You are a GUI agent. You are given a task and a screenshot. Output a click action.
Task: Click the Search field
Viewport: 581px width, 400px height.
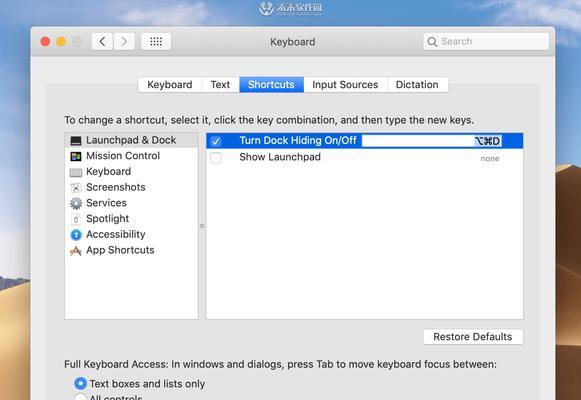click(x=486, y=41)
